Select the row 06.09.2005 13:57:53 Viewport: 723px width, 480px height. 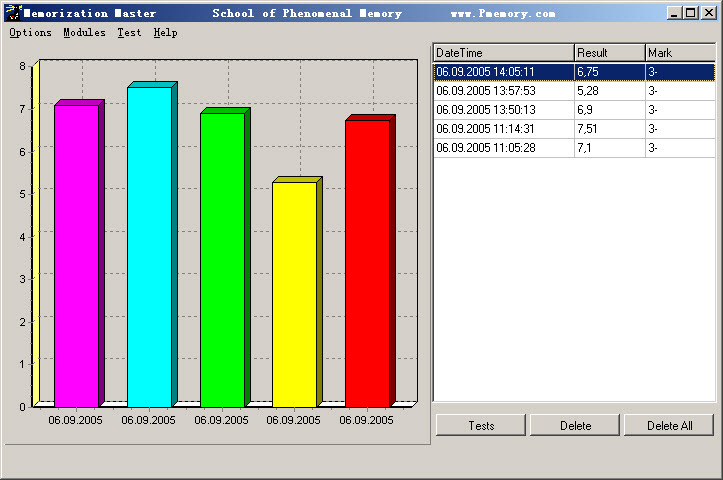[575, 91]
